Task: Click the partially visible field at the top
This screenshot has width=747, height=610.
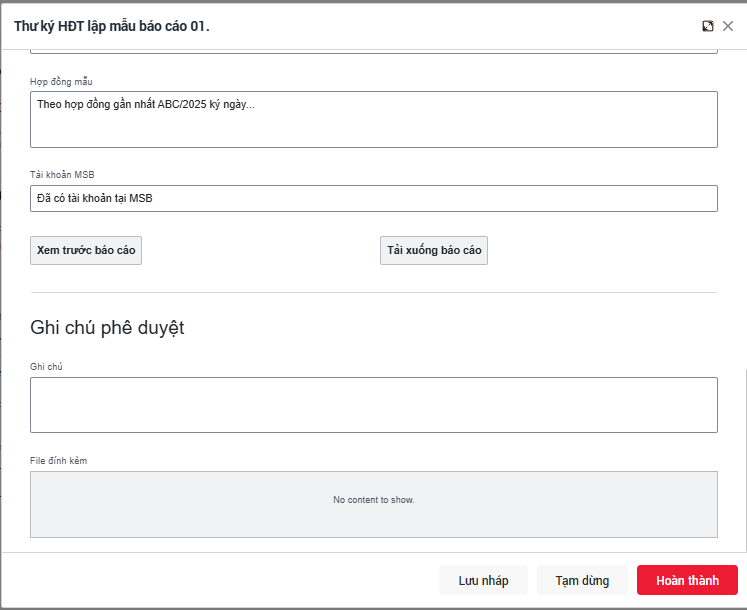Action: pos(373,49)
